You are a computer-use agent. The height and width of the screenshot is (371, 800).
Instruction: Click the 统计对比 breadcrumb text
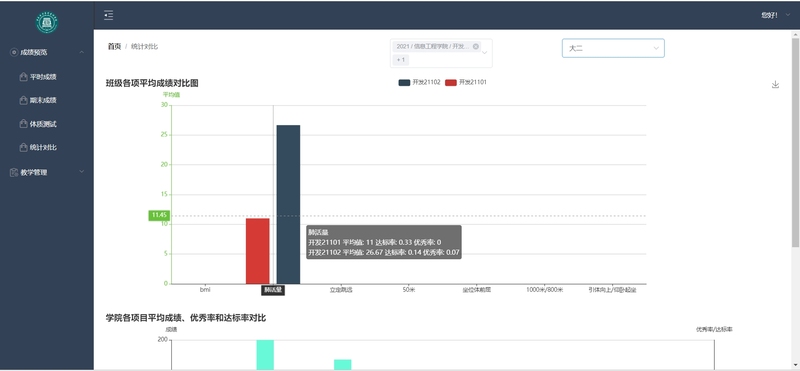click(x=144, y=46)
